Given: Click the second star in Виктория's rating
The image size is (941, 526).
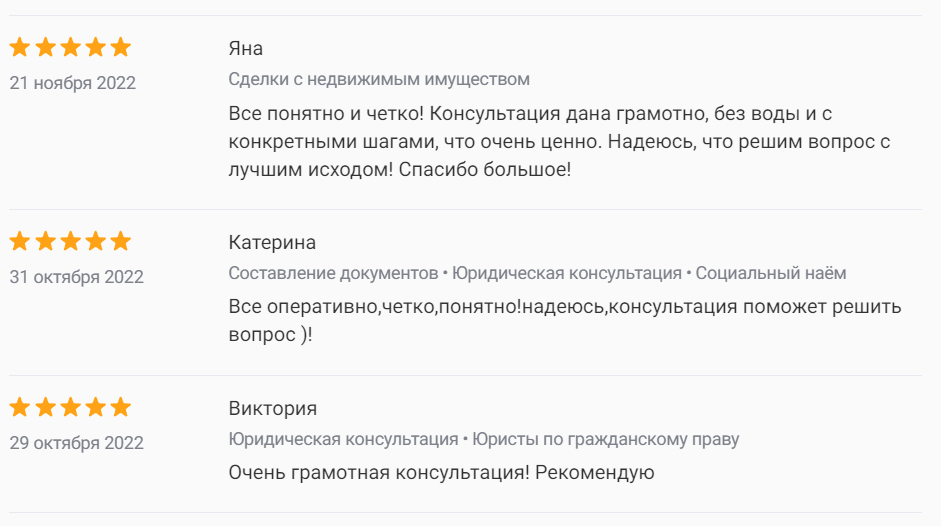Looking at the screenshot, I should 45,407.
